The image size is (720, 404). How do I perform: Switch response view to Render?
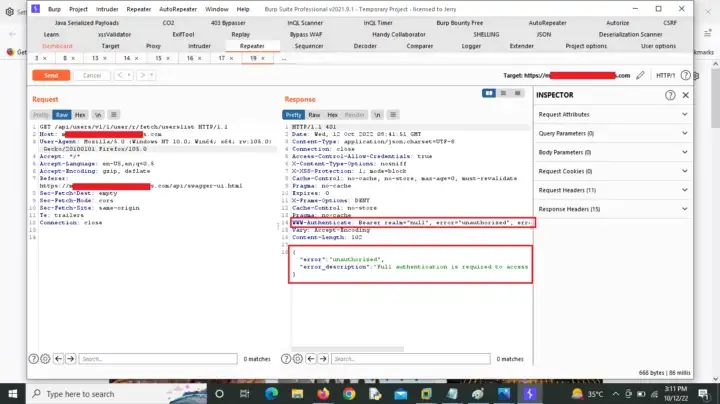(x=354, y=115)
